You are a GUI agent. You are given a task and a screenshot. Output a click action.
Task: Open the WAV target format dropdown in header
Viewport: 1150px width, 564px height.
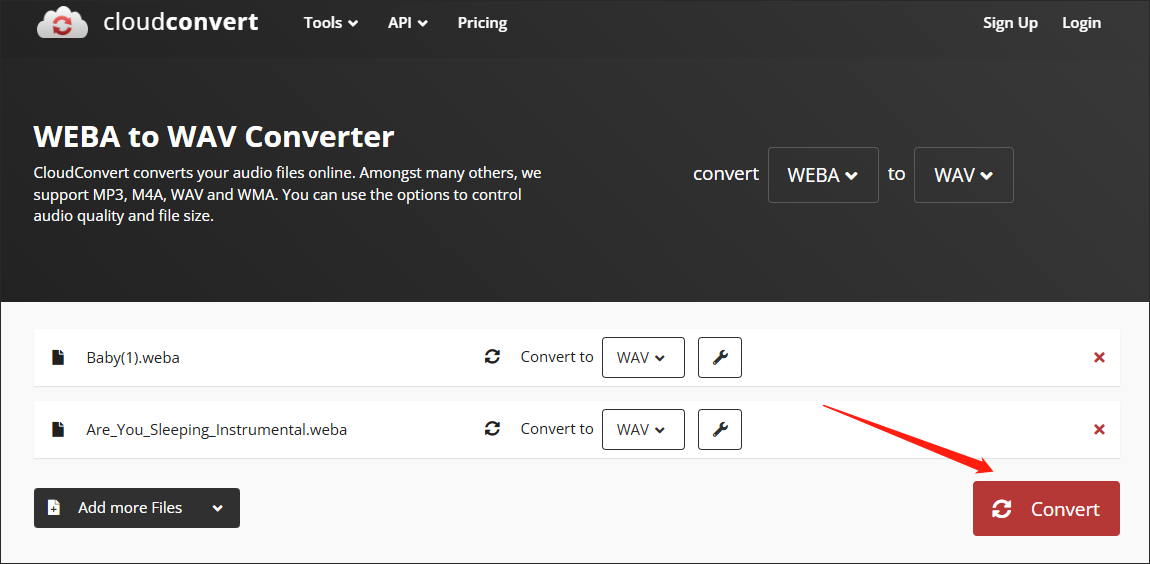tap(963, 175)
